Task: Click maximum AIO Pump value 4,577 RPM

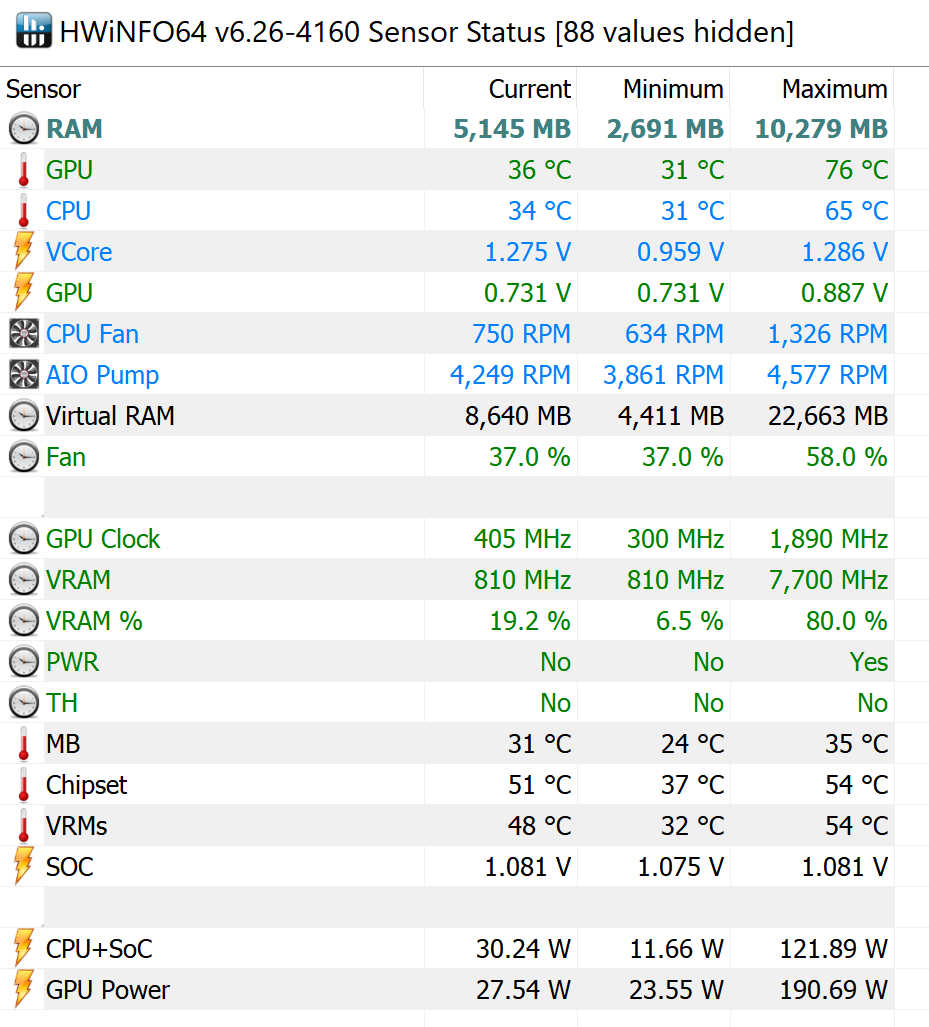Action: pos(827,375)
